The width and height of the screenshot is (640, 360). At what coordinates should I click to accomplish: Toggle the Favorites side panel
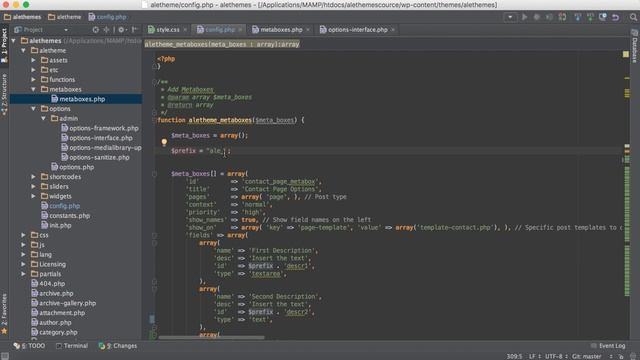(4, 314)
